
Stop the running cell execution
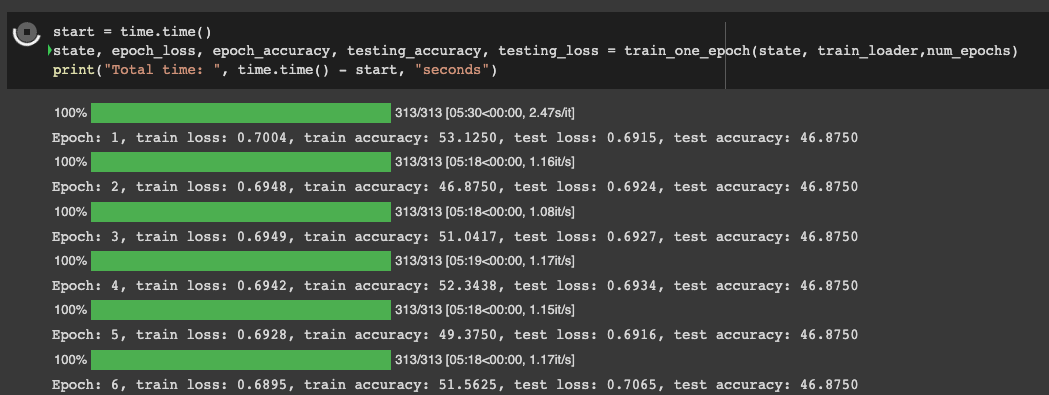coord(27,32)
